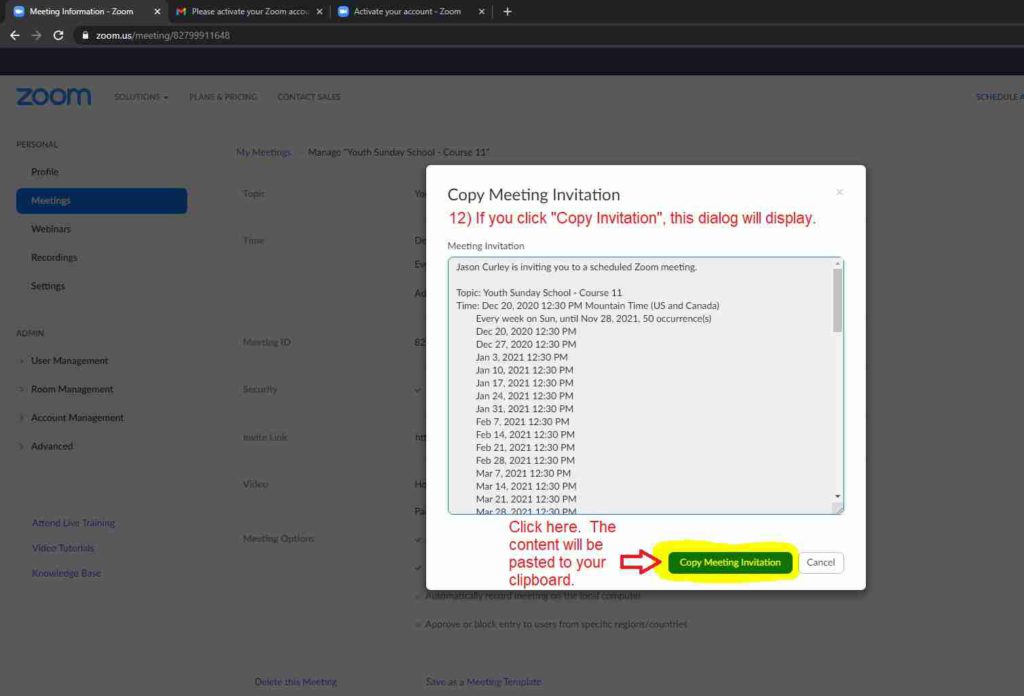
Task: Open a new browser tab with plus icon
Action: click(507, 11)
